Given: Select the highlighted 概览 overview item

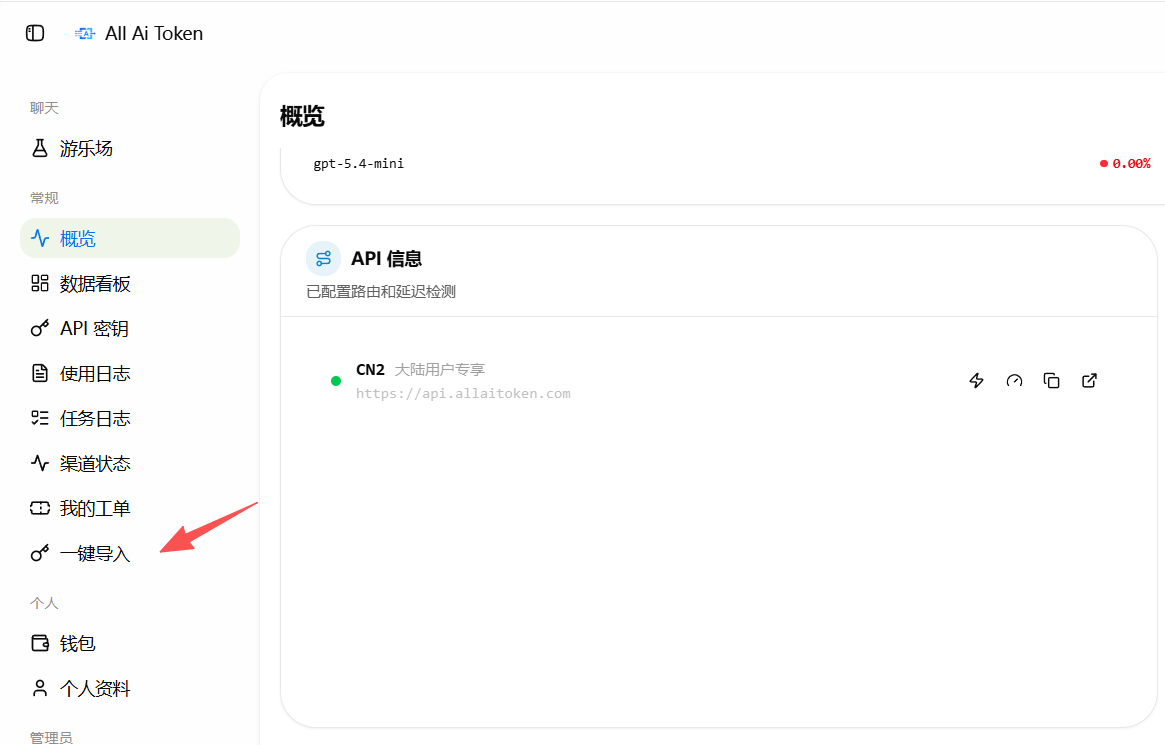Looking at the screenshot, I should coord(130,238).
